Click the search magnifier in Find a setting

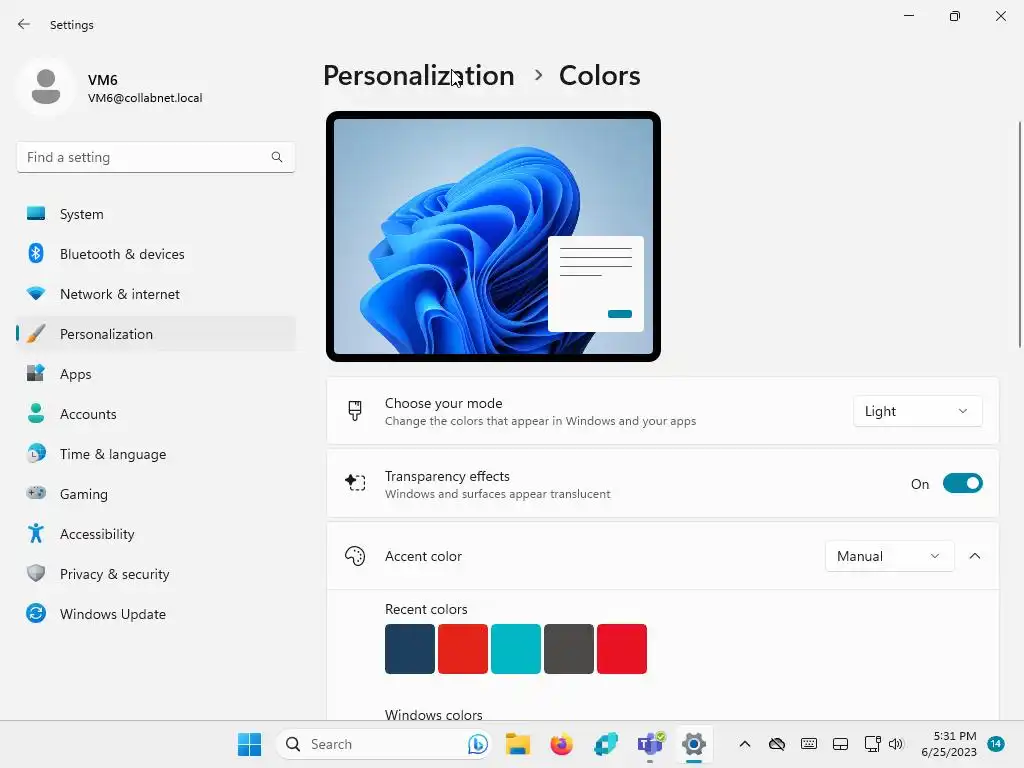[x=277, y=157]
